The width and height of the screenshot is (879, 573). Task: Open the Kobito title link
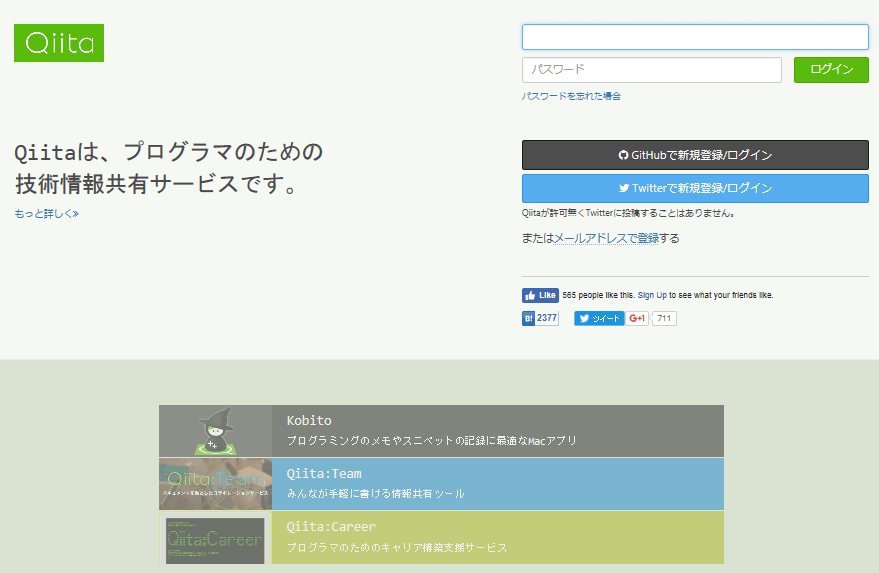coord(309,420)
